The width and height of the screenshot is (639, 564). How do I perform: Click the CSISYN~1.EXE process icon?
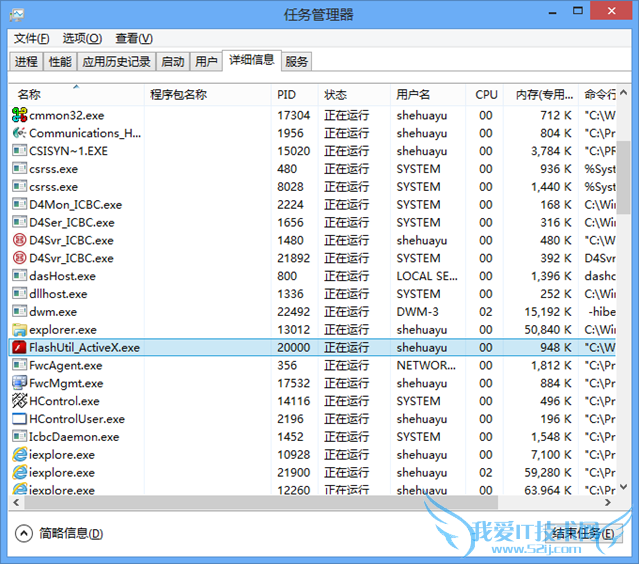tap(19, 151)
